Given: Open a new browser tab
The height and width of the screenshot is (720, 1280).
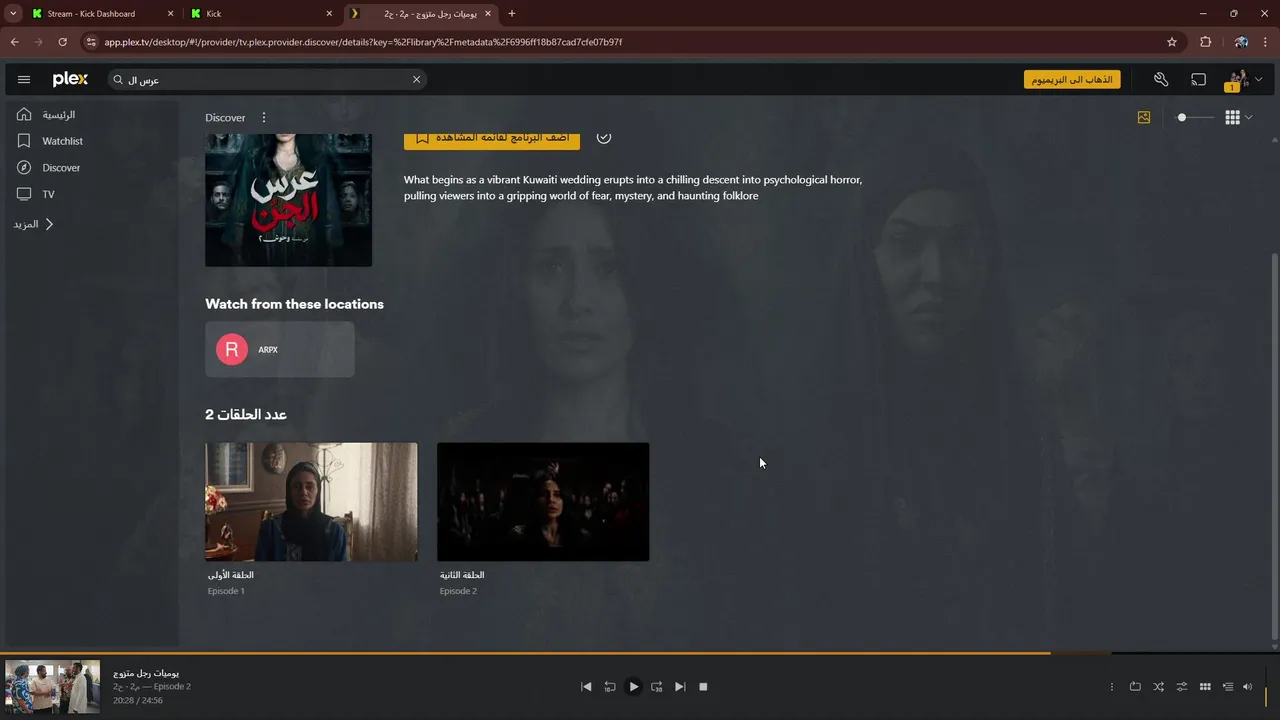Looking at the screenshot, I should pyautogui.click(x=512, y=14).
